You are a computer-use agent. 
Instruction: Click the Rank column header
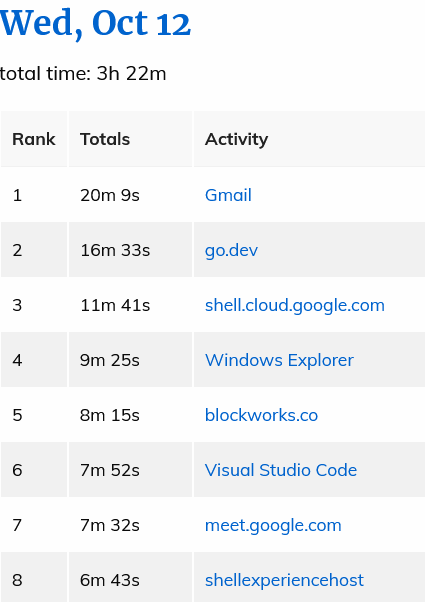34,139
